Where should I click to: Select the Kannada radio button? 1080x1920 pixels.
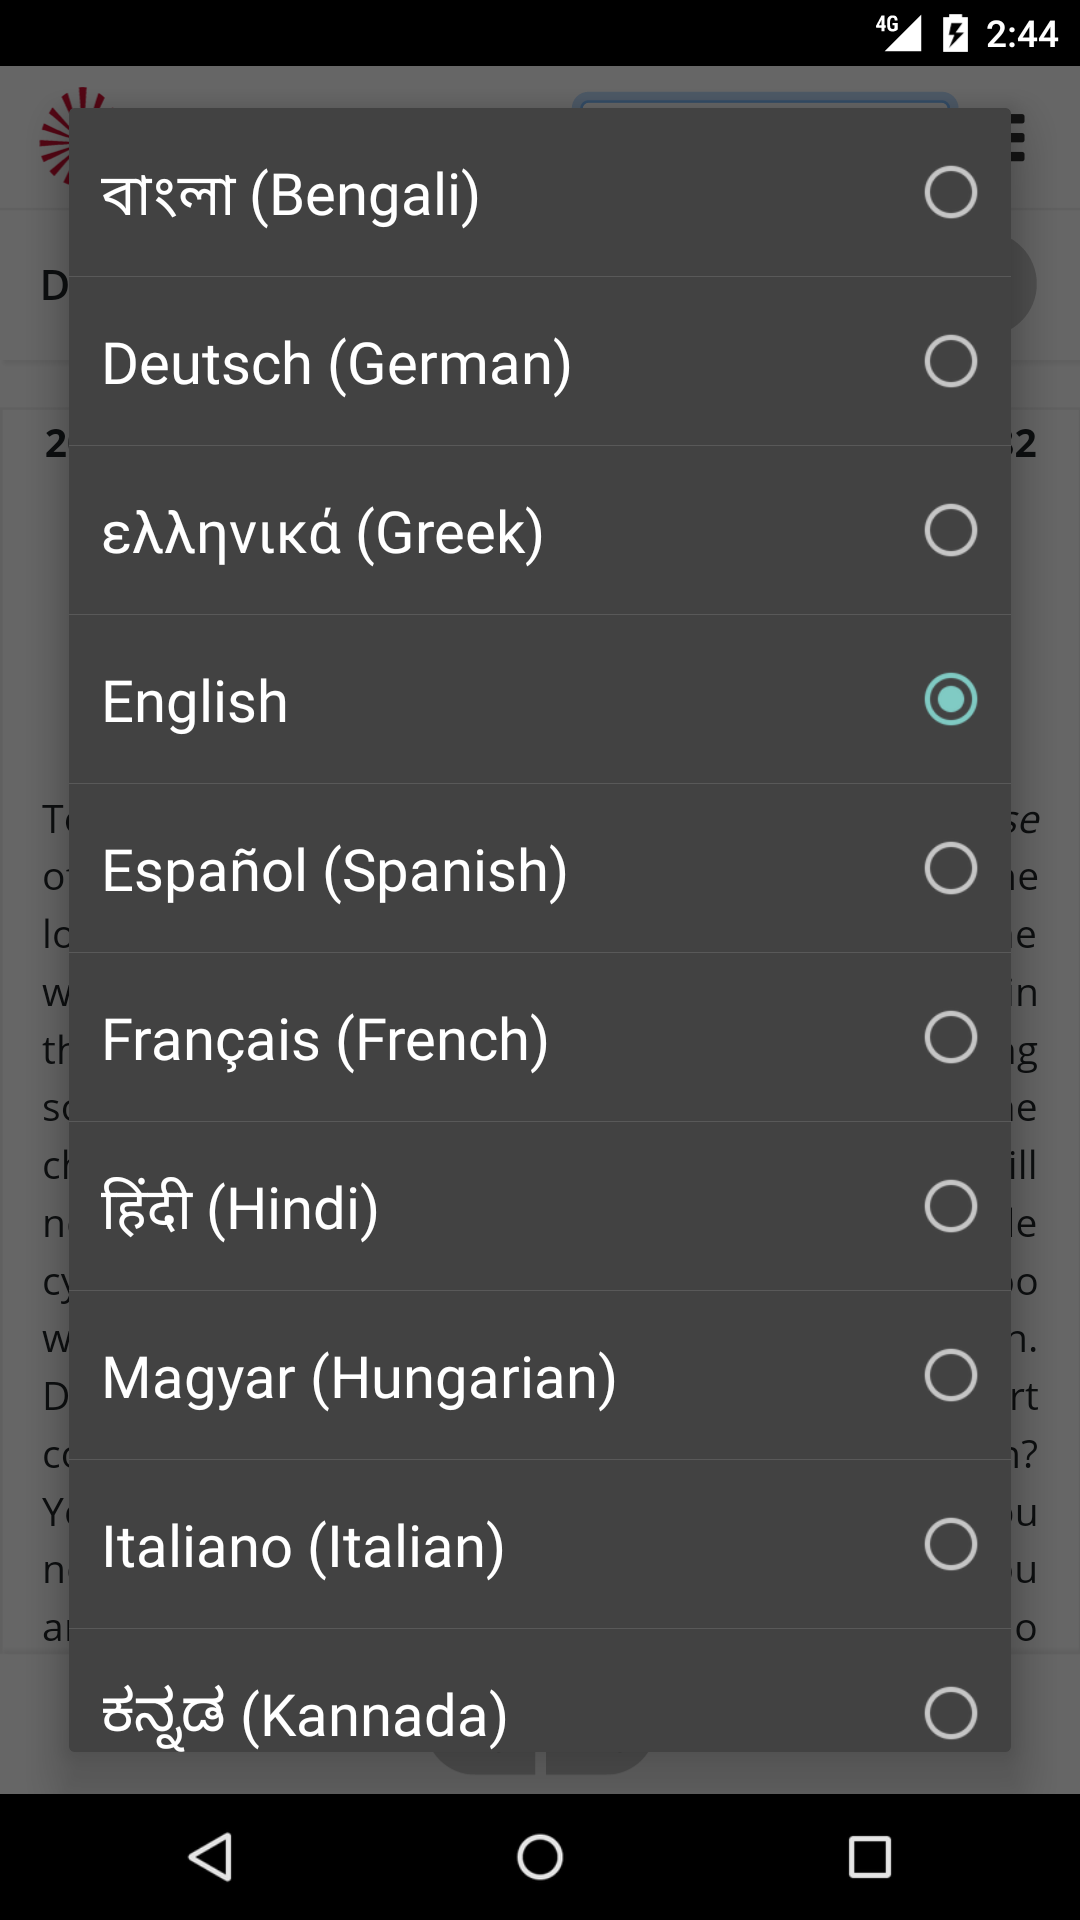950,1712
